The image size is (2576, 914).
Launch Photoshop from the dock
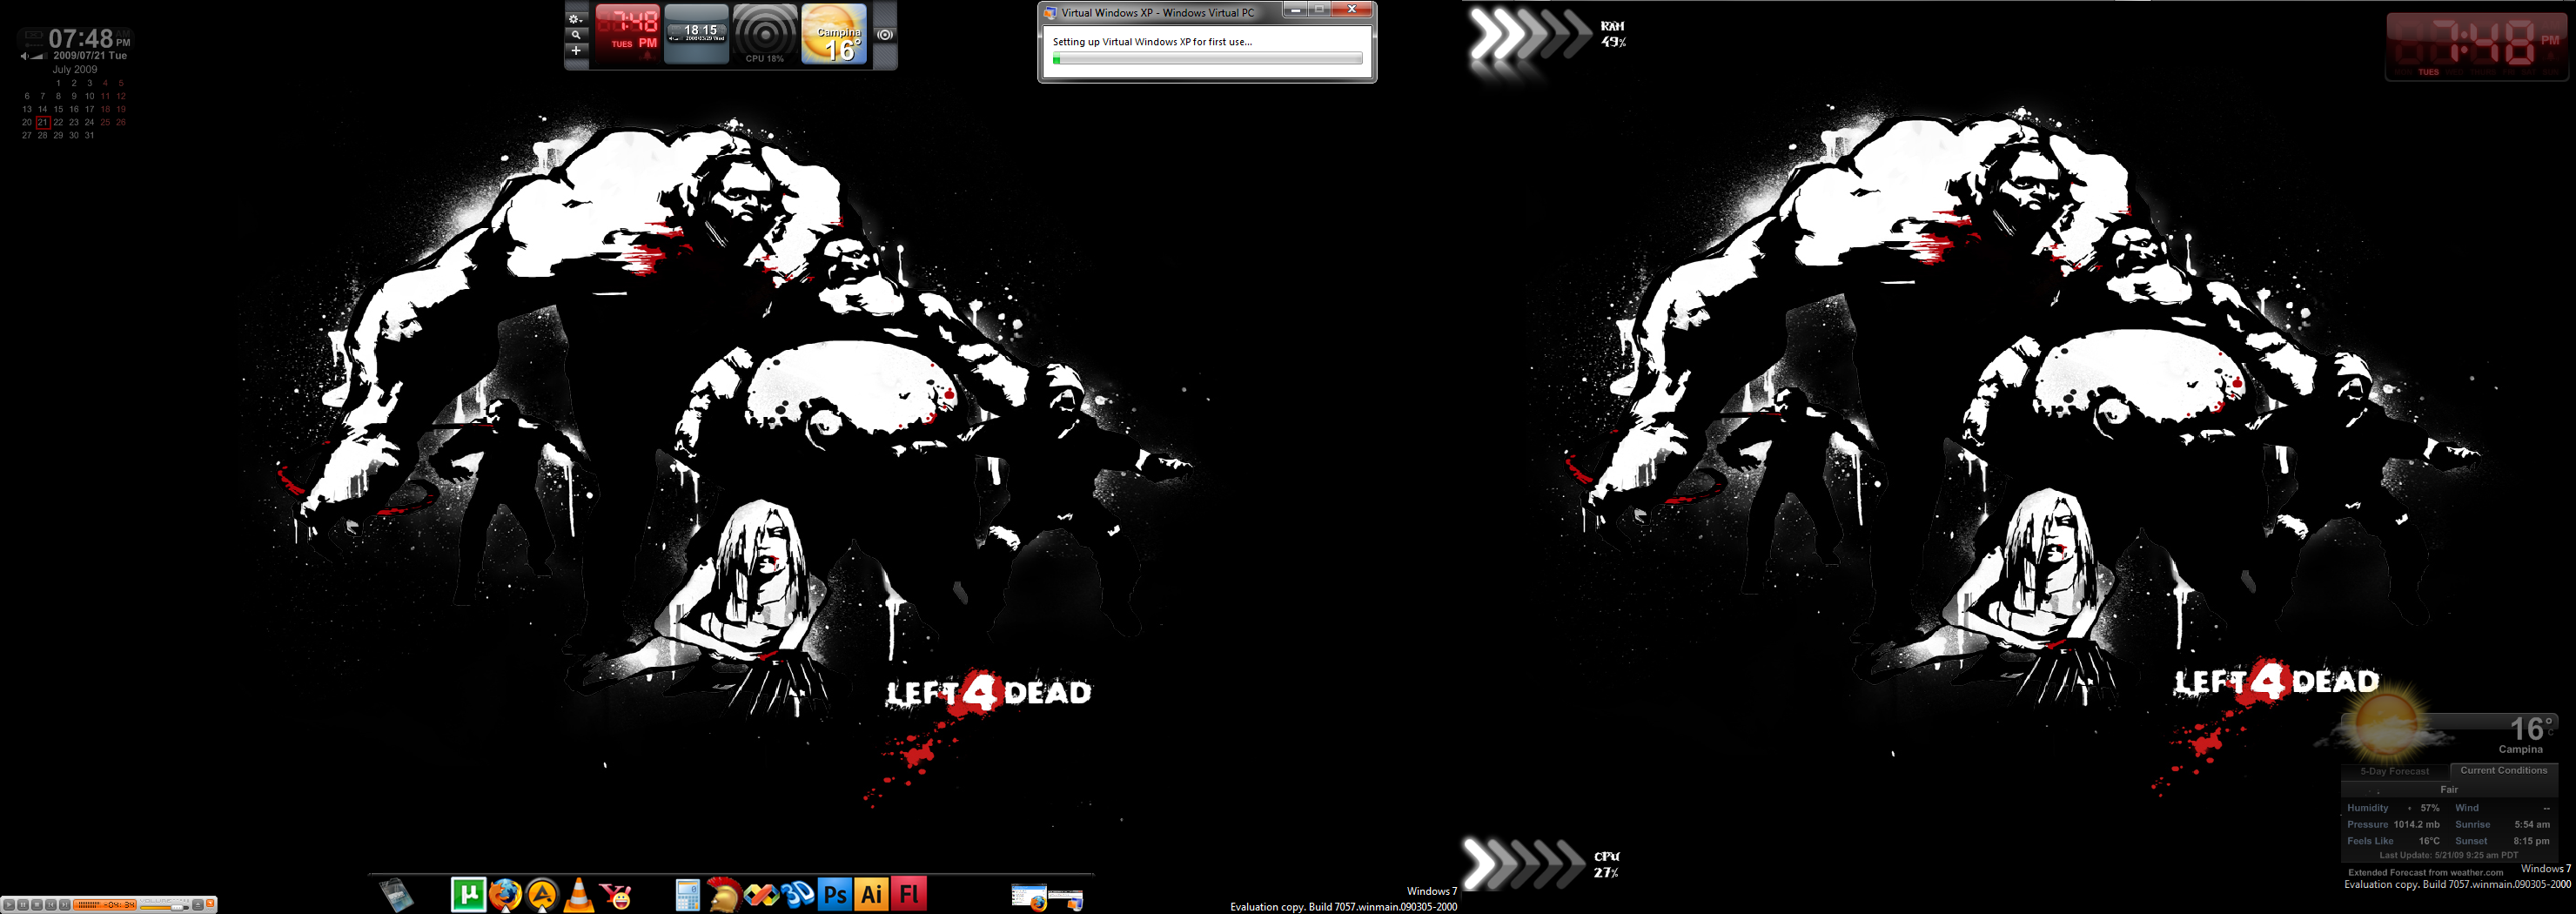(834, 894)
